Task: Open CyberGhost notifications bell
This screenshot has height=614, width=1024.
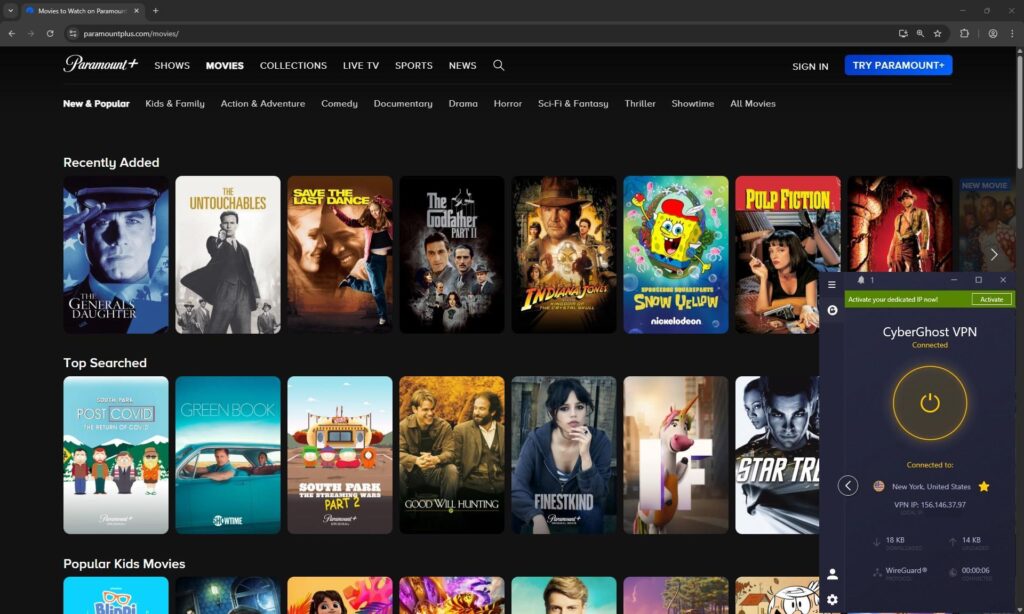Action: (861, 280)
